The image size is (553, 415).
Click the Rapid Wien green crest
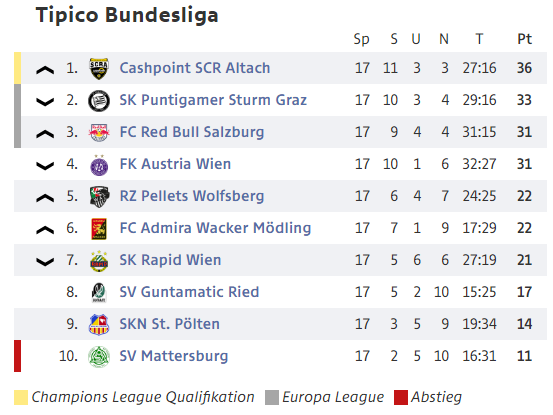[99, 261]
